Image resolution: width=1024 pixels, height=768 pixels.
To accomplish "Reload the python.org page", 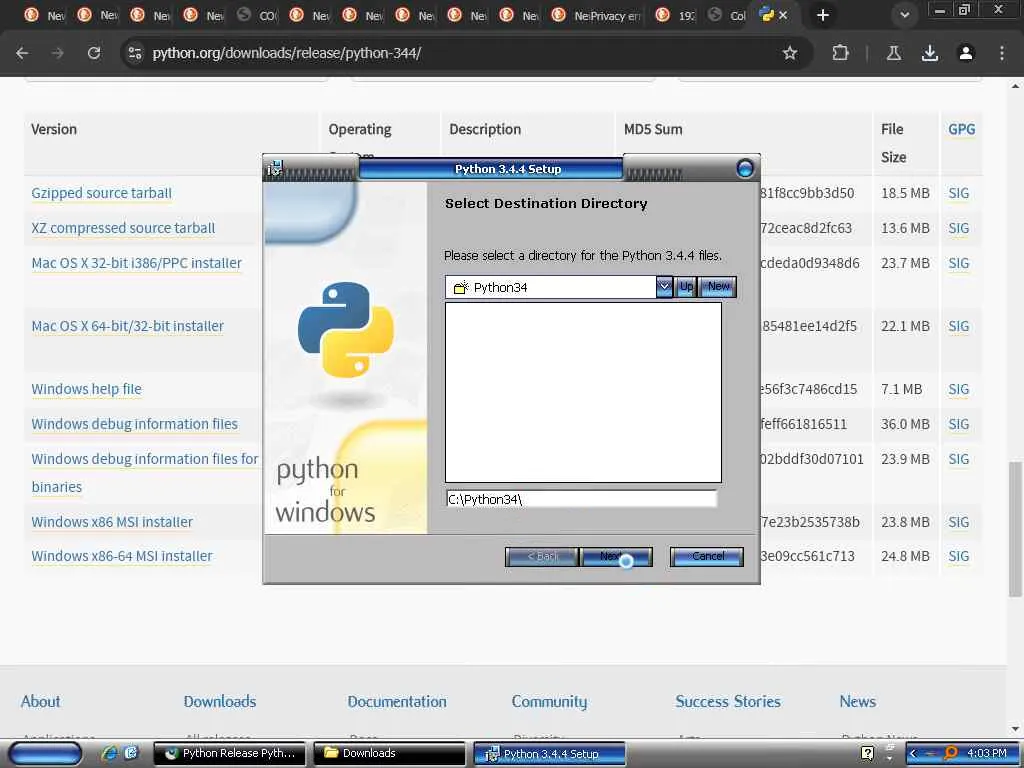I will click(x=94, y=53).
